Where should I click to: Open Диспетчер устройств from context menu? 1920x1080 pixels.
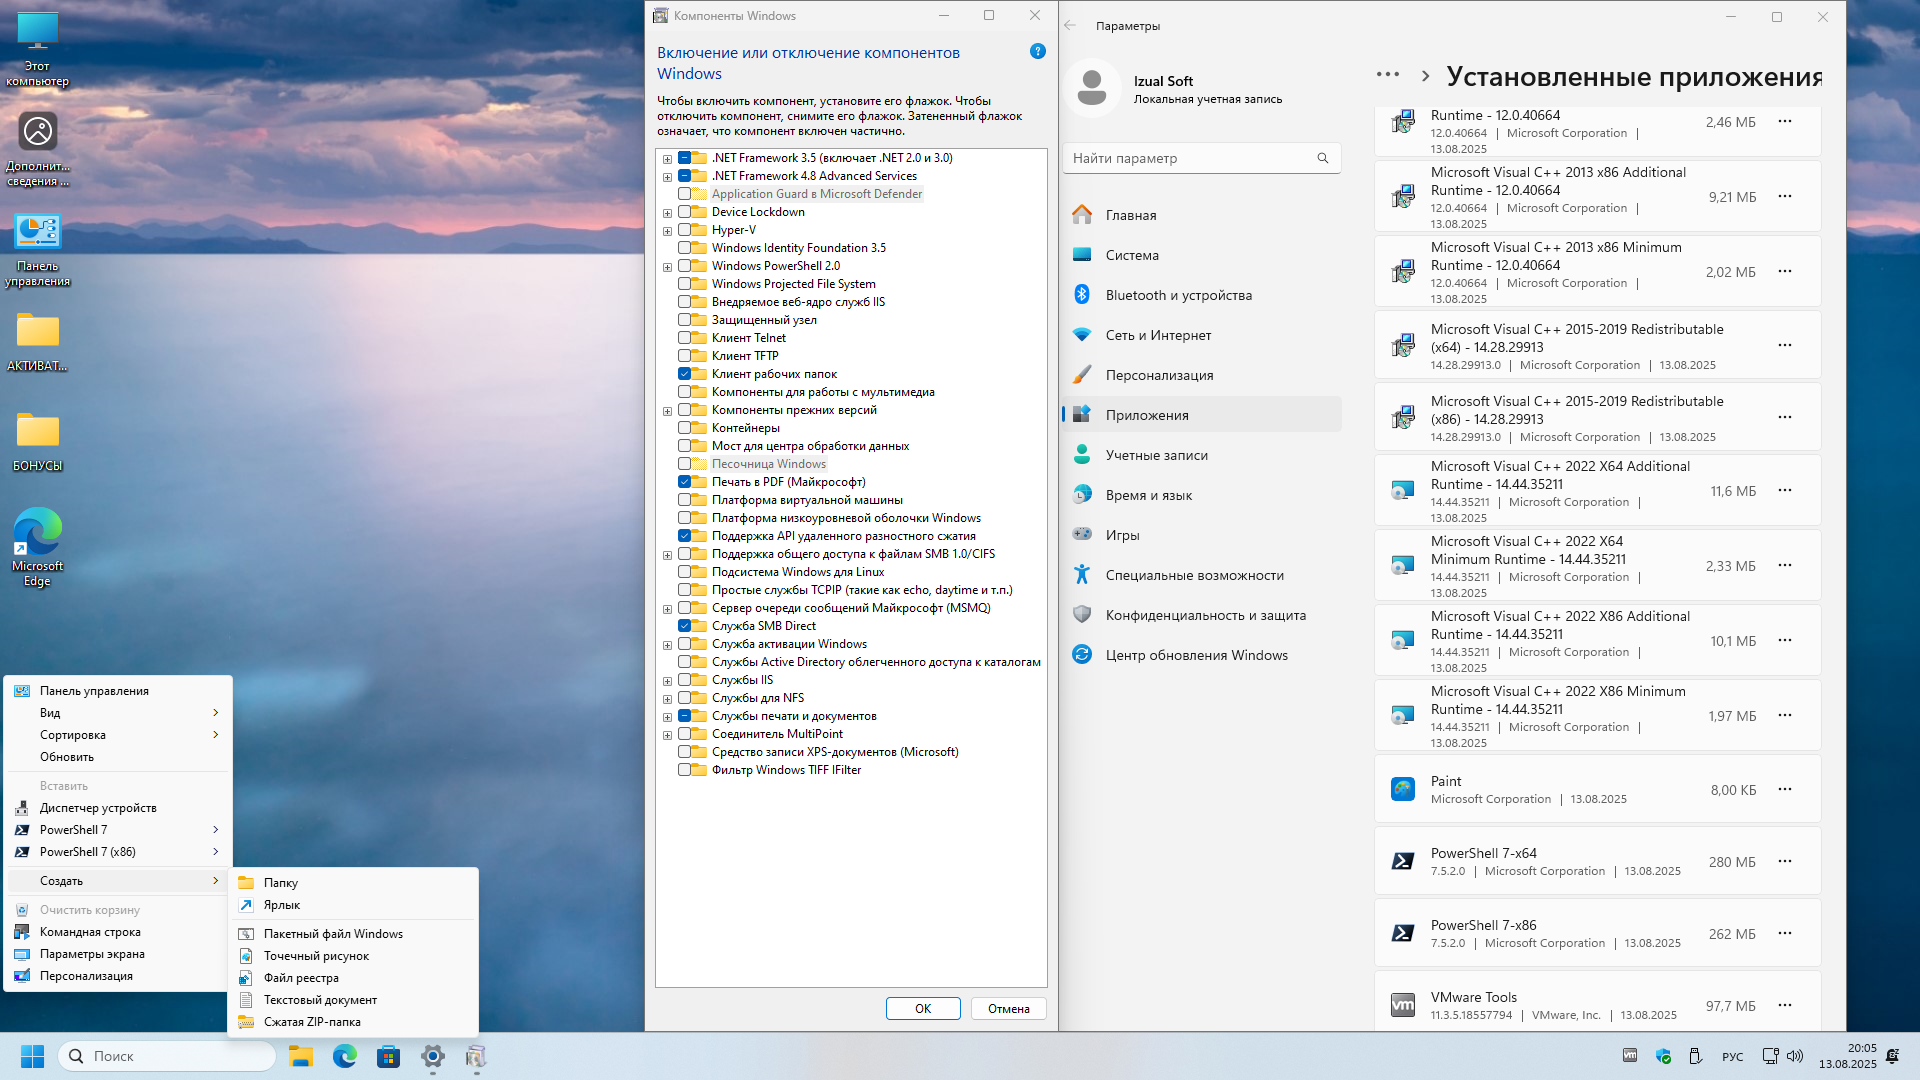click(x=118, y=808)
